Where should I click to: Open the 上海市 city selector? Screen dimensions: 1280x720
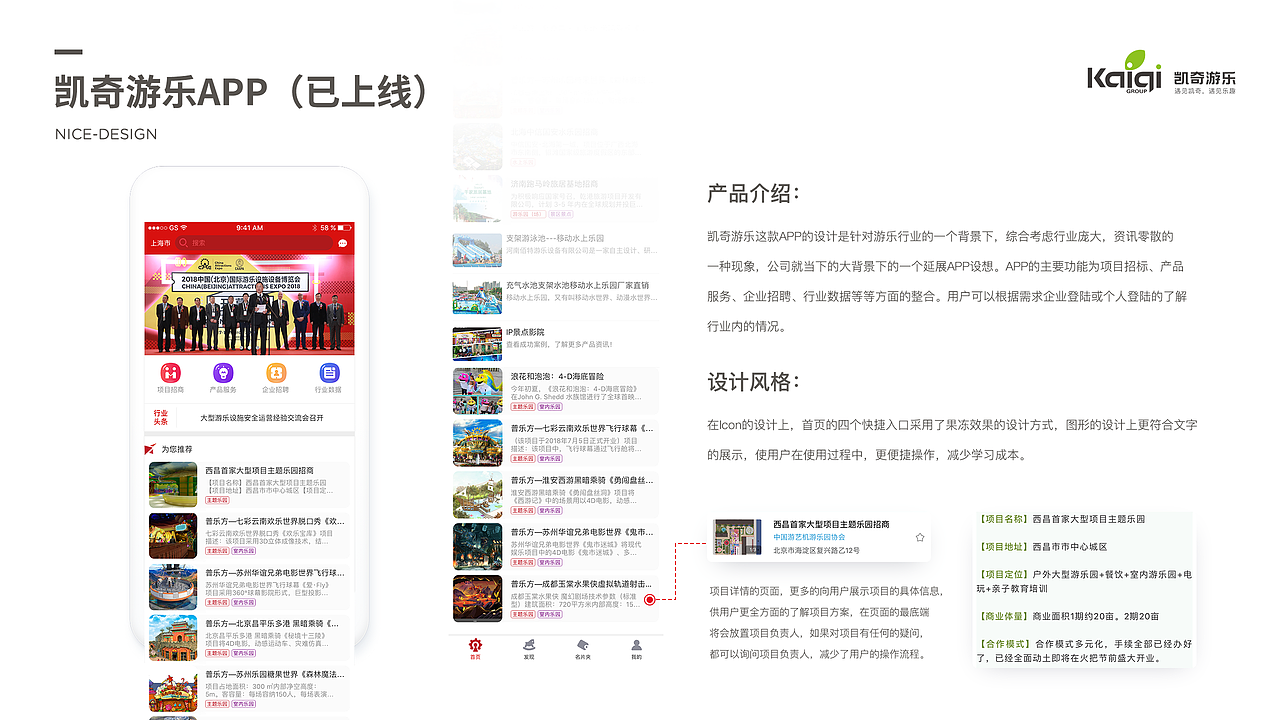pyautogui.click(x=158, y=243)
